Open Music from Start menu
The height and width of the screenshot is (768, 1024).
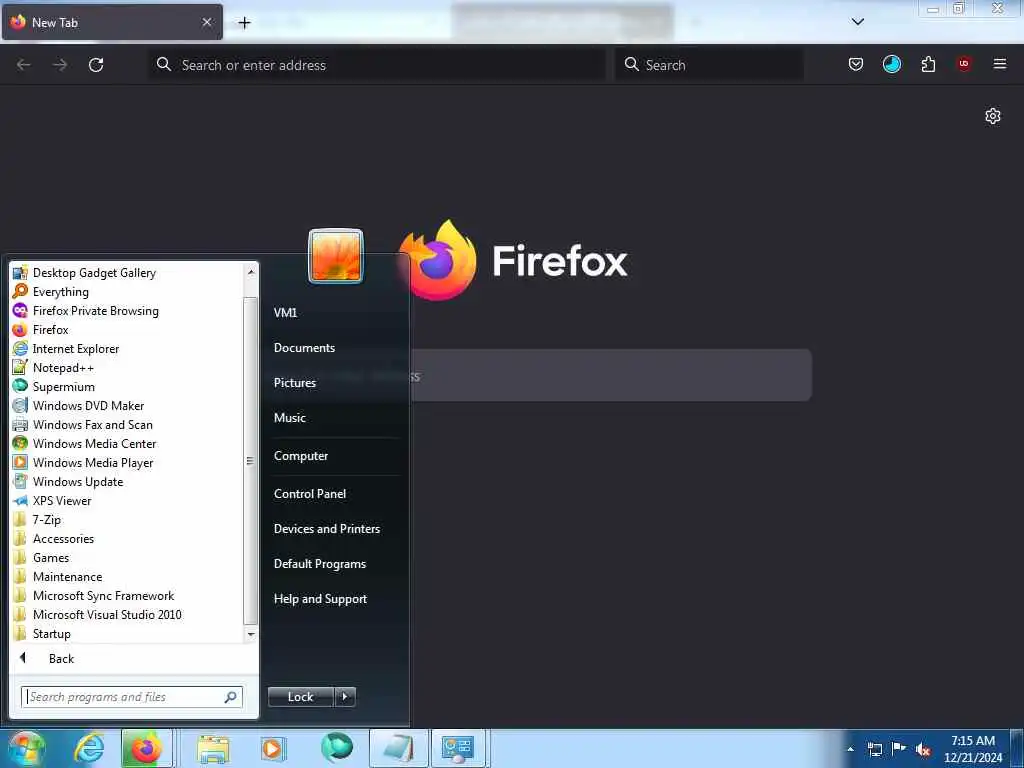coord(289,417)
